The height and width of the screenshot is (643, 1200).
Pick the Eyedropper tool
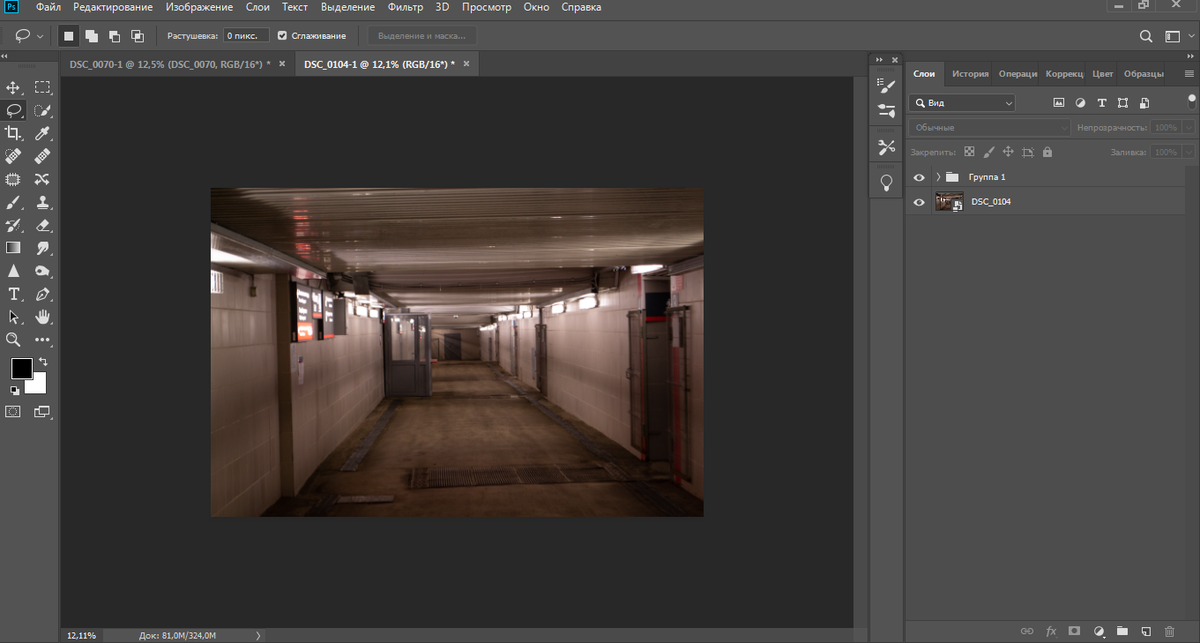(x=42, y=133)
